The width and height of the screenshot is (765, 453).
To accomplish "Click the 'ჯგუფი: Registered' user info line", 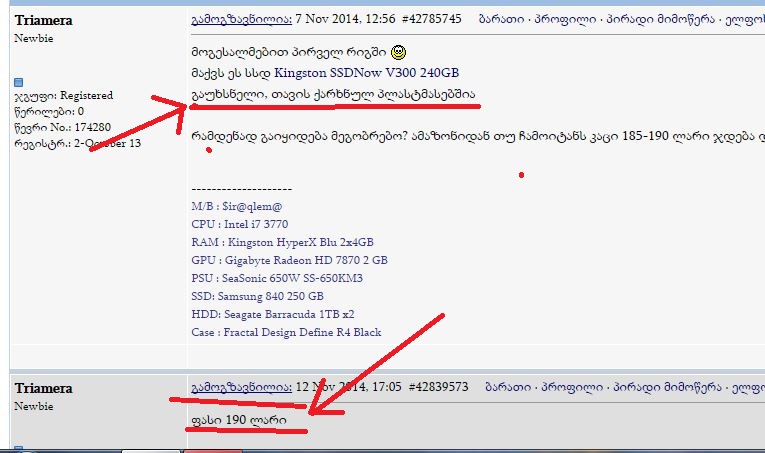I will (64, 96).
